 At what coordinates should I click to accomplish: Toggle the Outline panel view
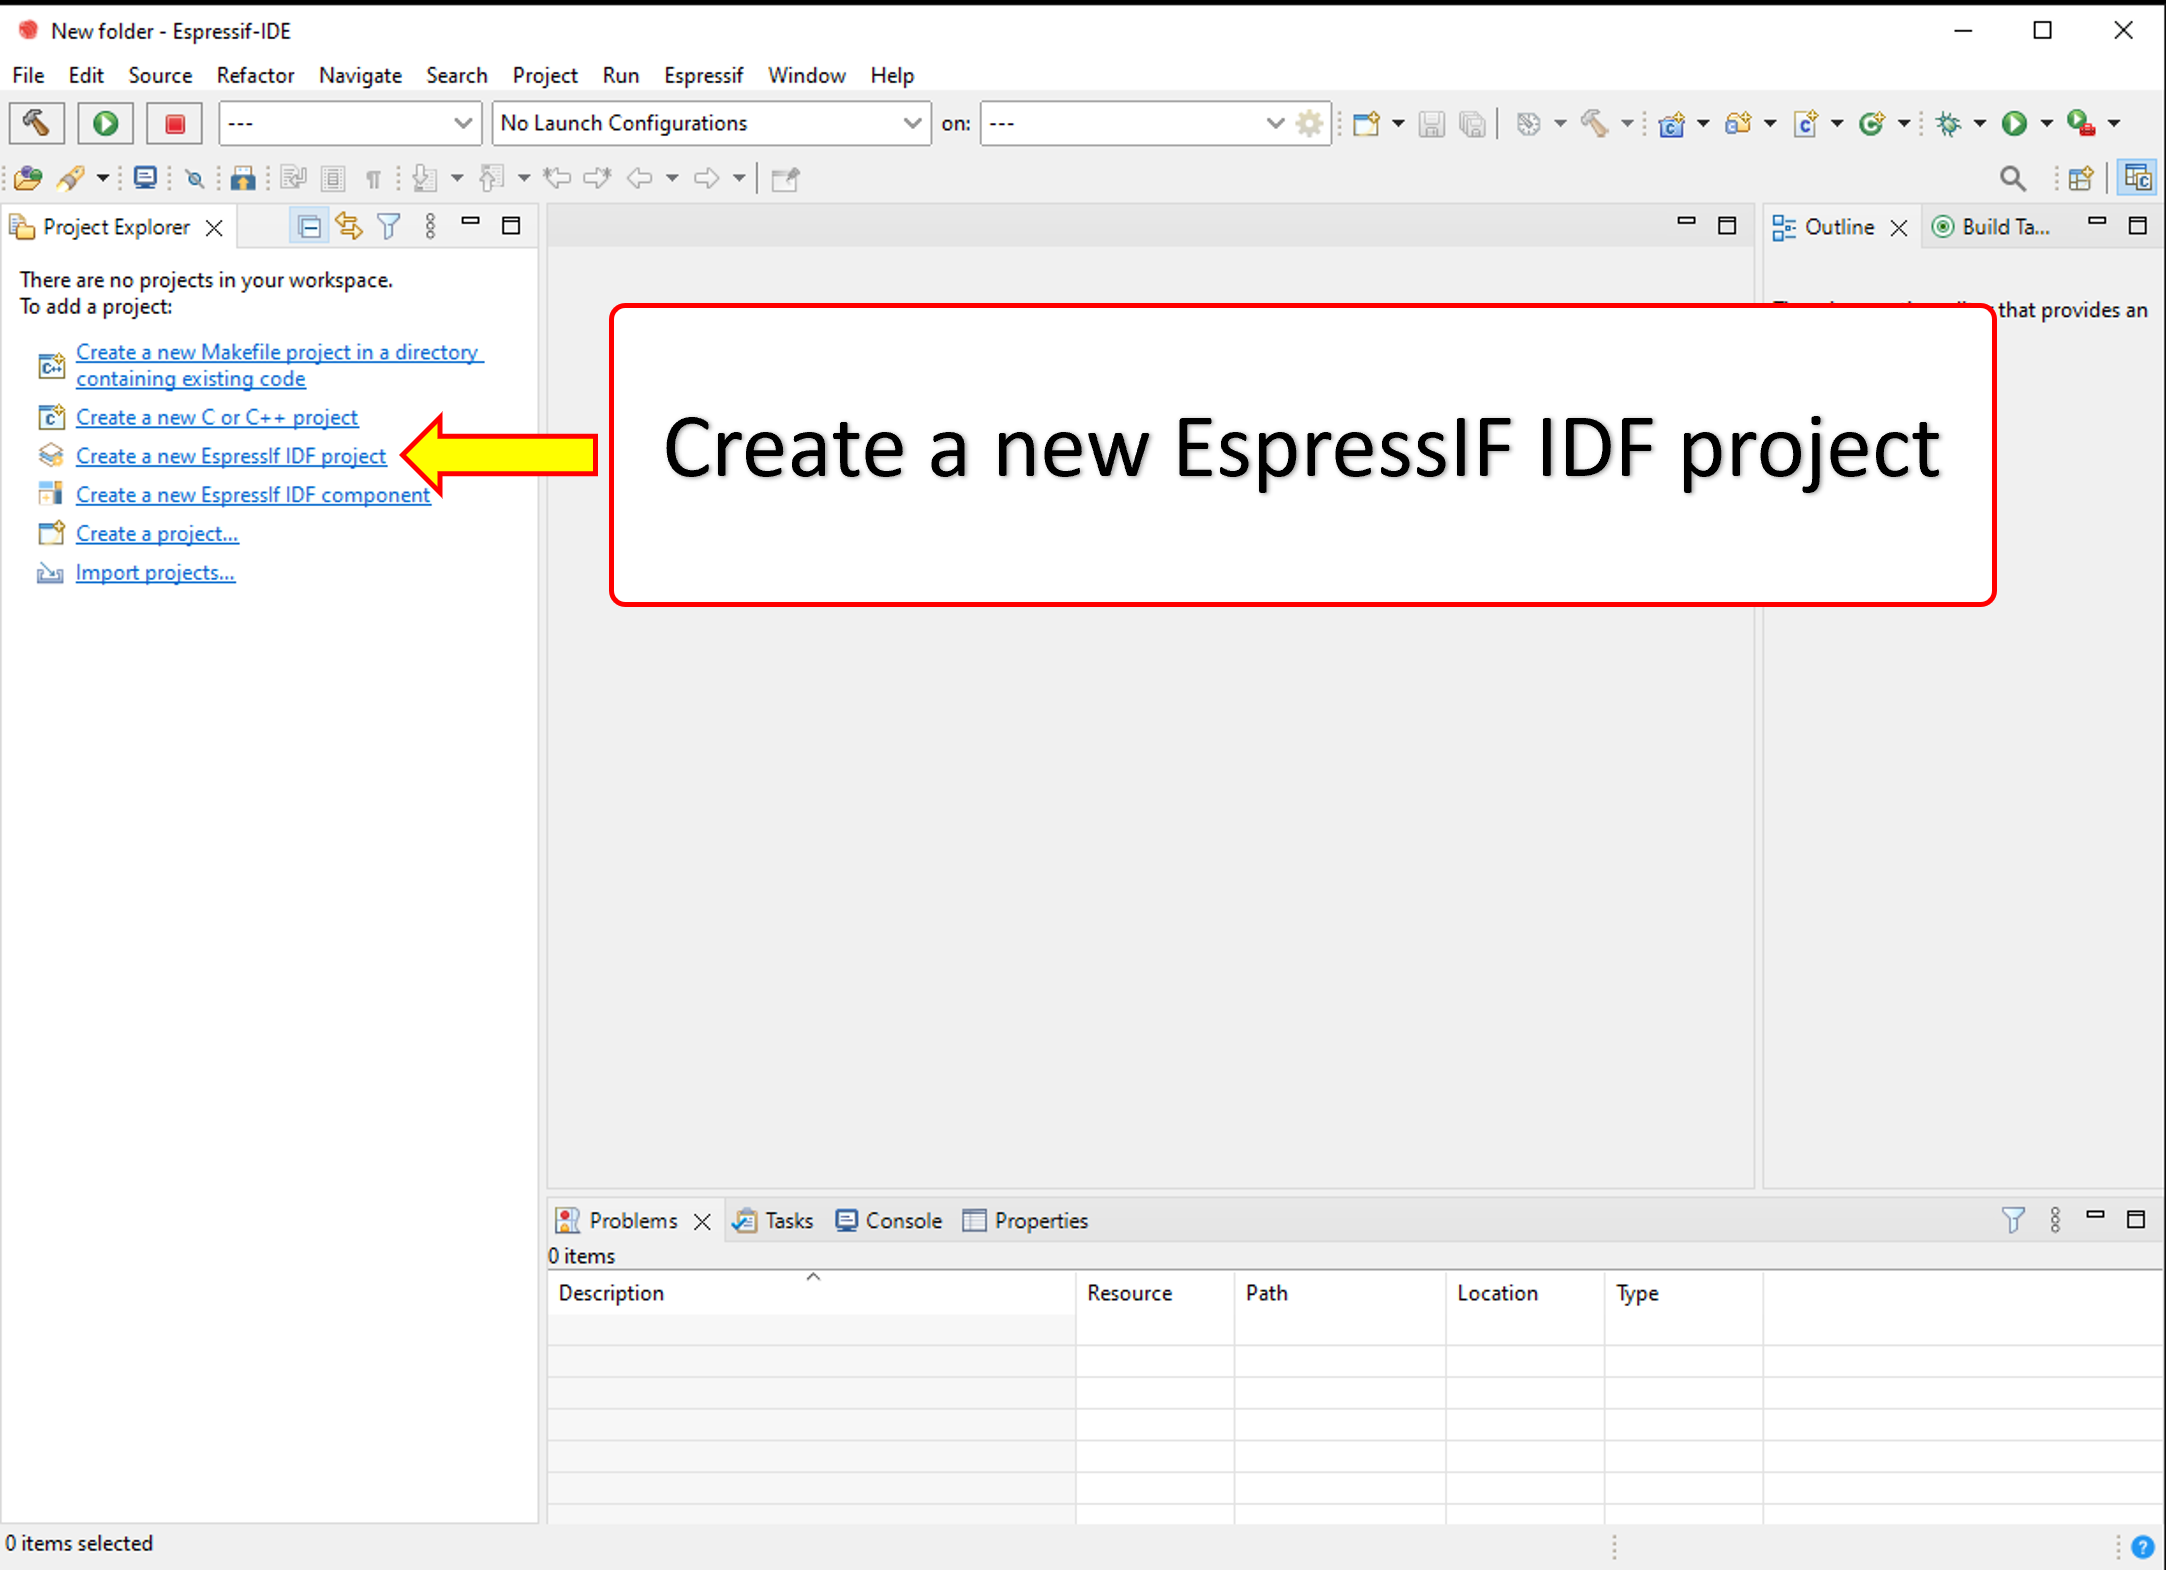pos(1835,224)
